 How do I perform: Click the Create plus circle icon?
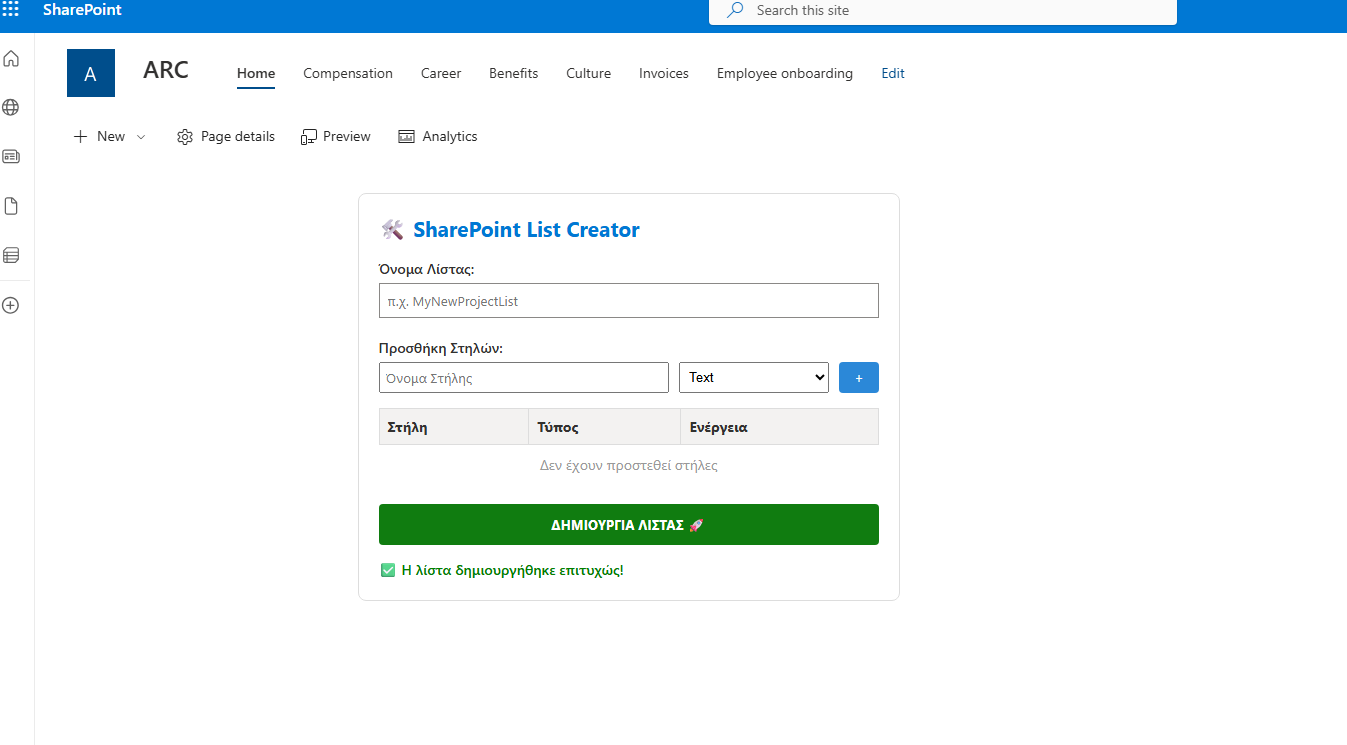pos(11,305)
